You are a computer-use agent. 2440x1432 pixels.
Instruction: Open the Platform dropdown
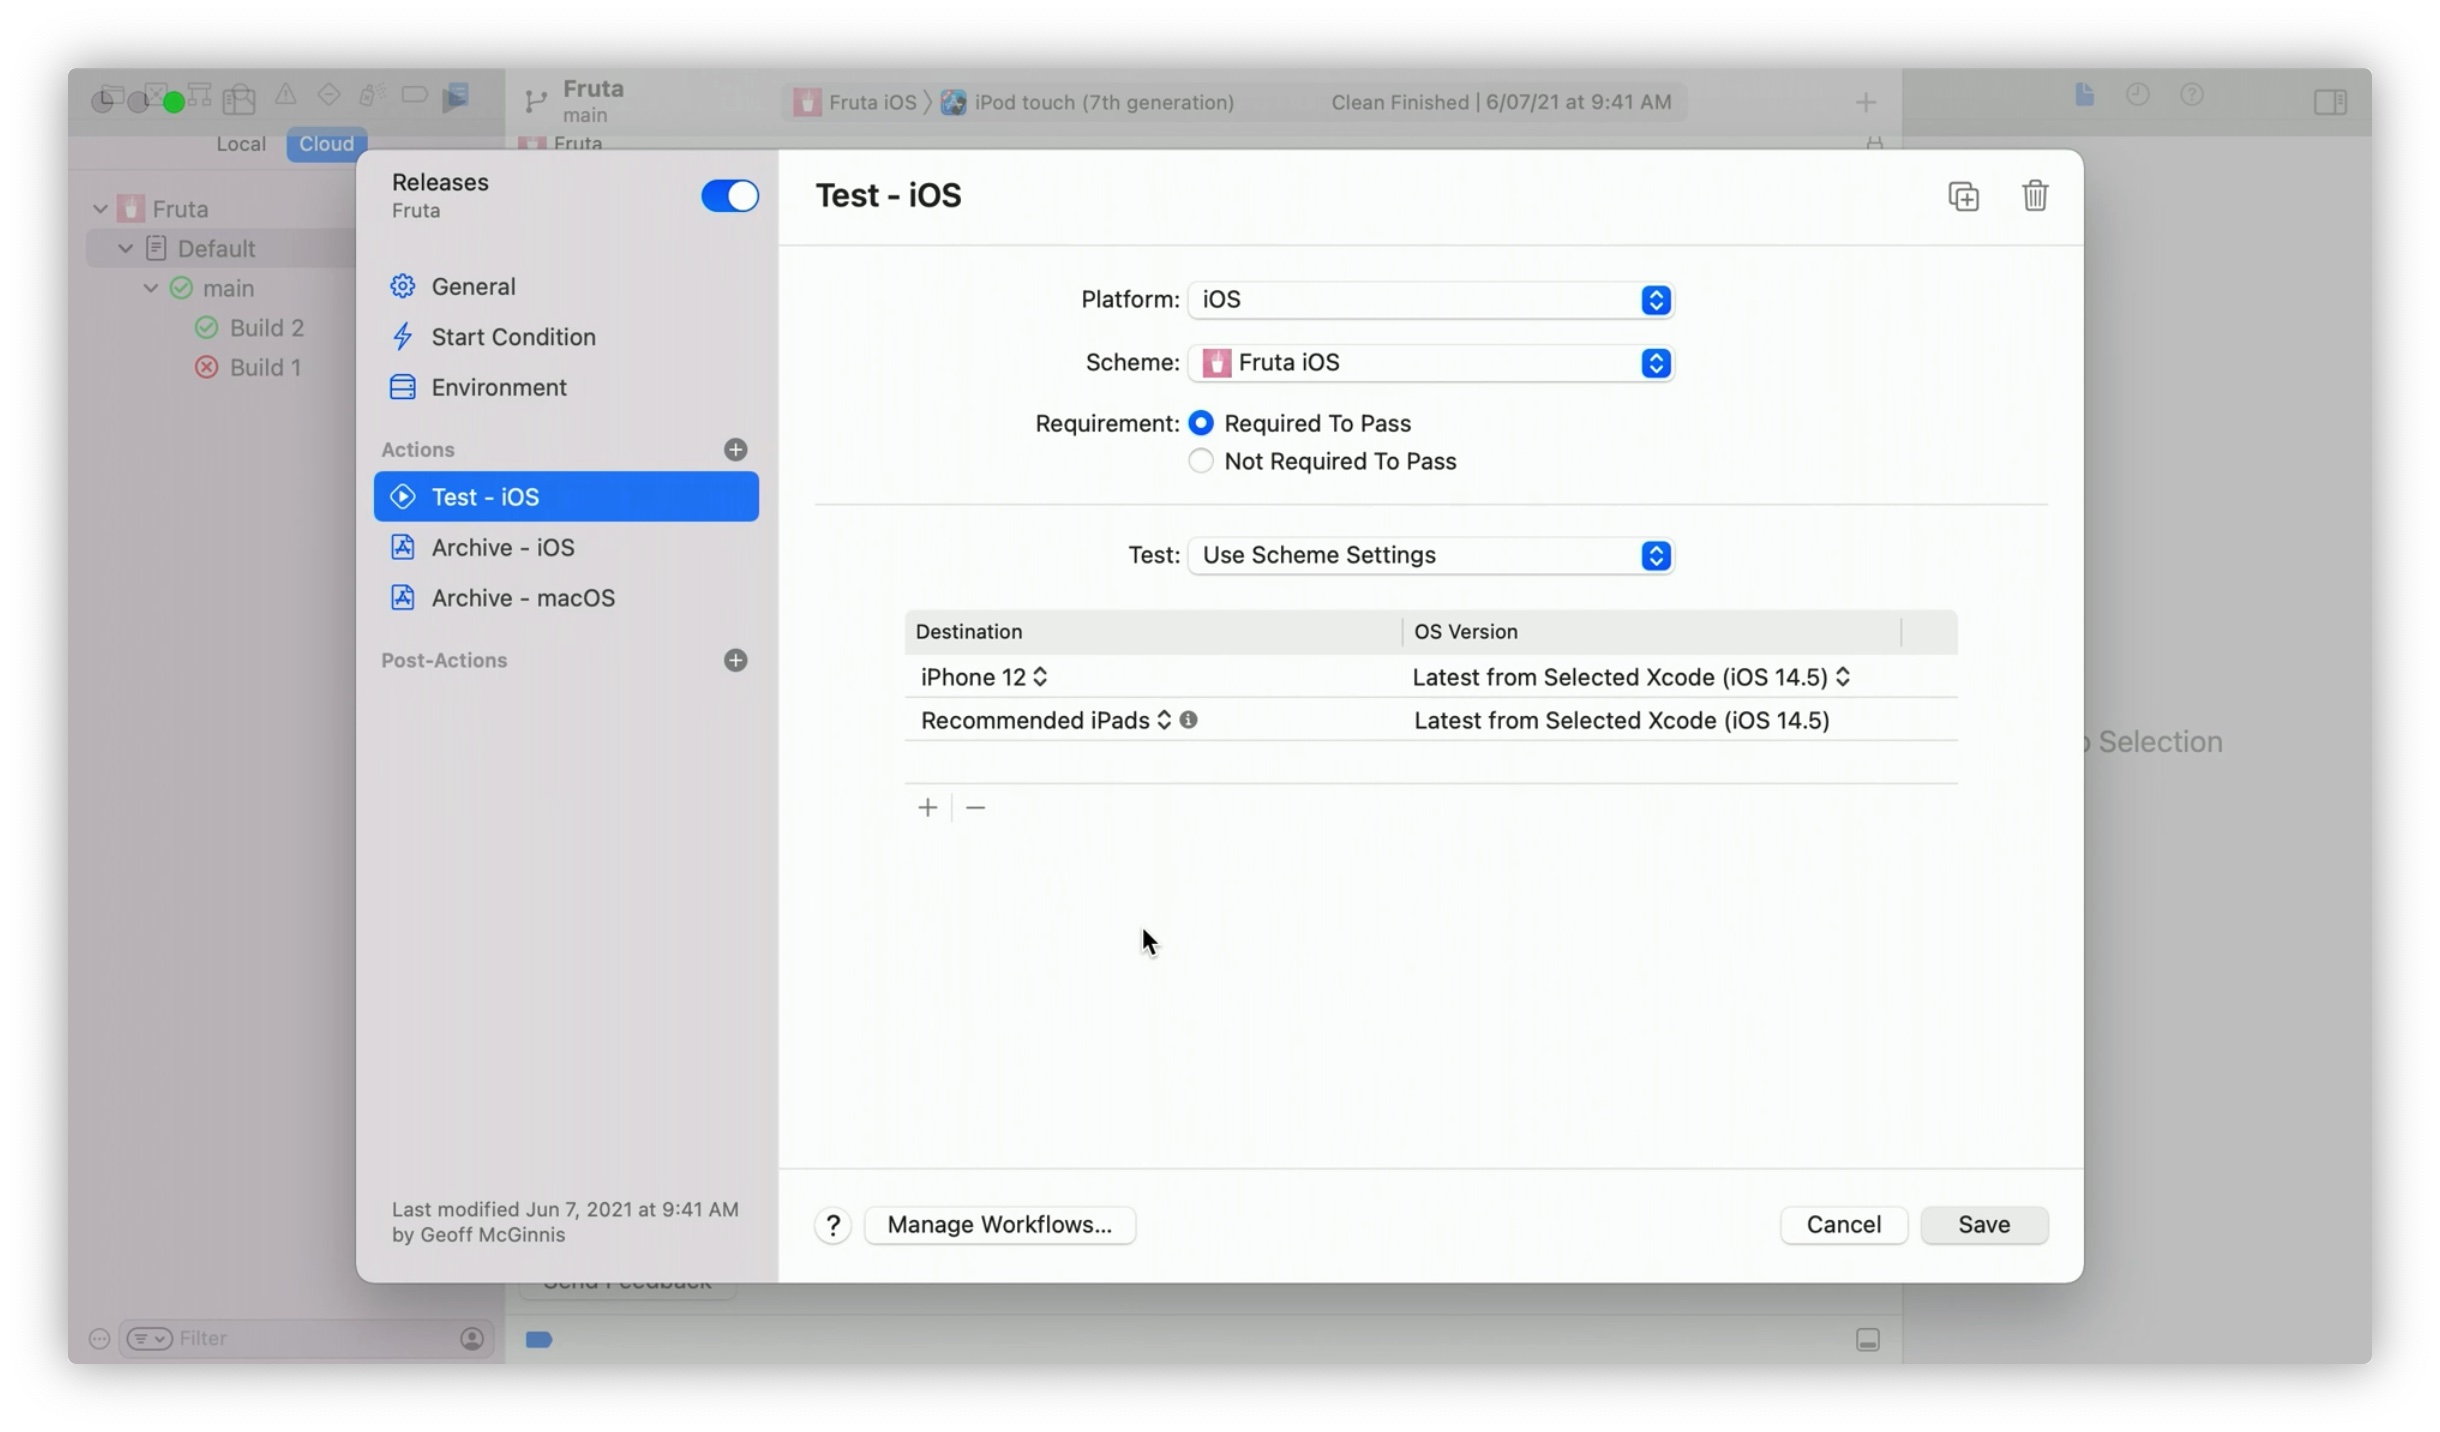1654,300
